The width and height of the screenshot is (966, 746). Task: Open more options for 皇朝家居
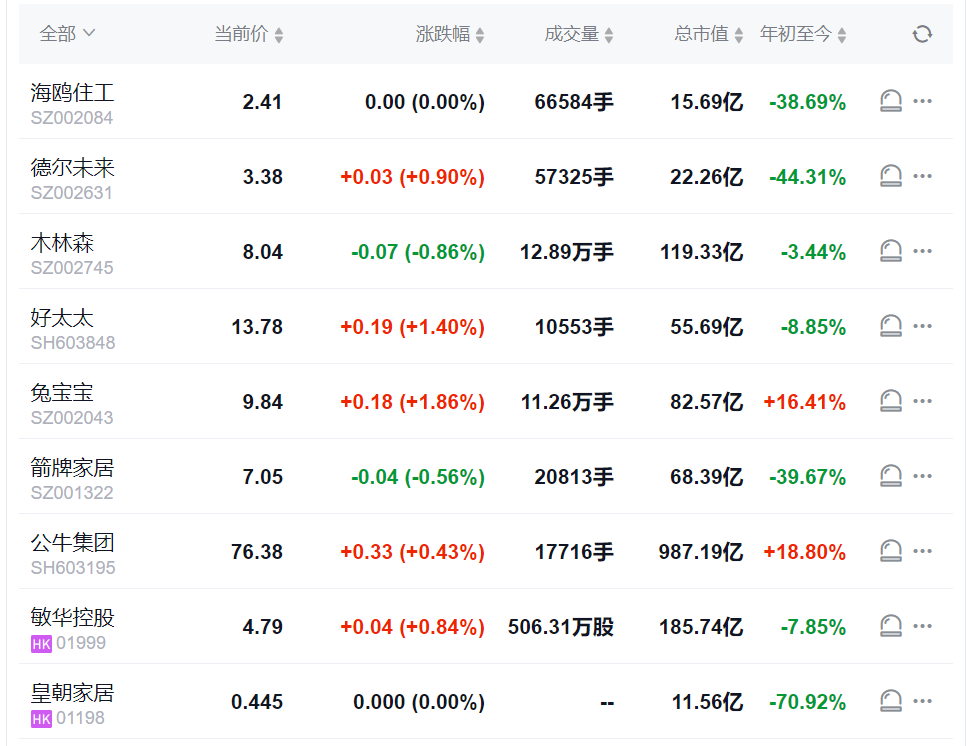922,701
